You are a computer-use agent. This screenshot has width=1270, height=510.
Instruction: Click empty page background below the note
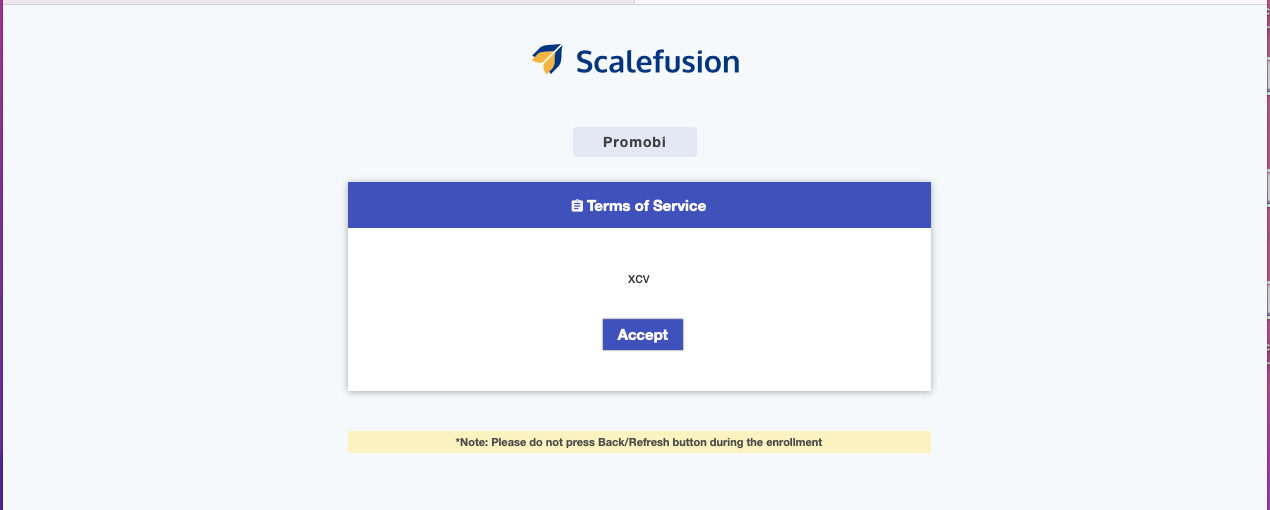[639, 483]
